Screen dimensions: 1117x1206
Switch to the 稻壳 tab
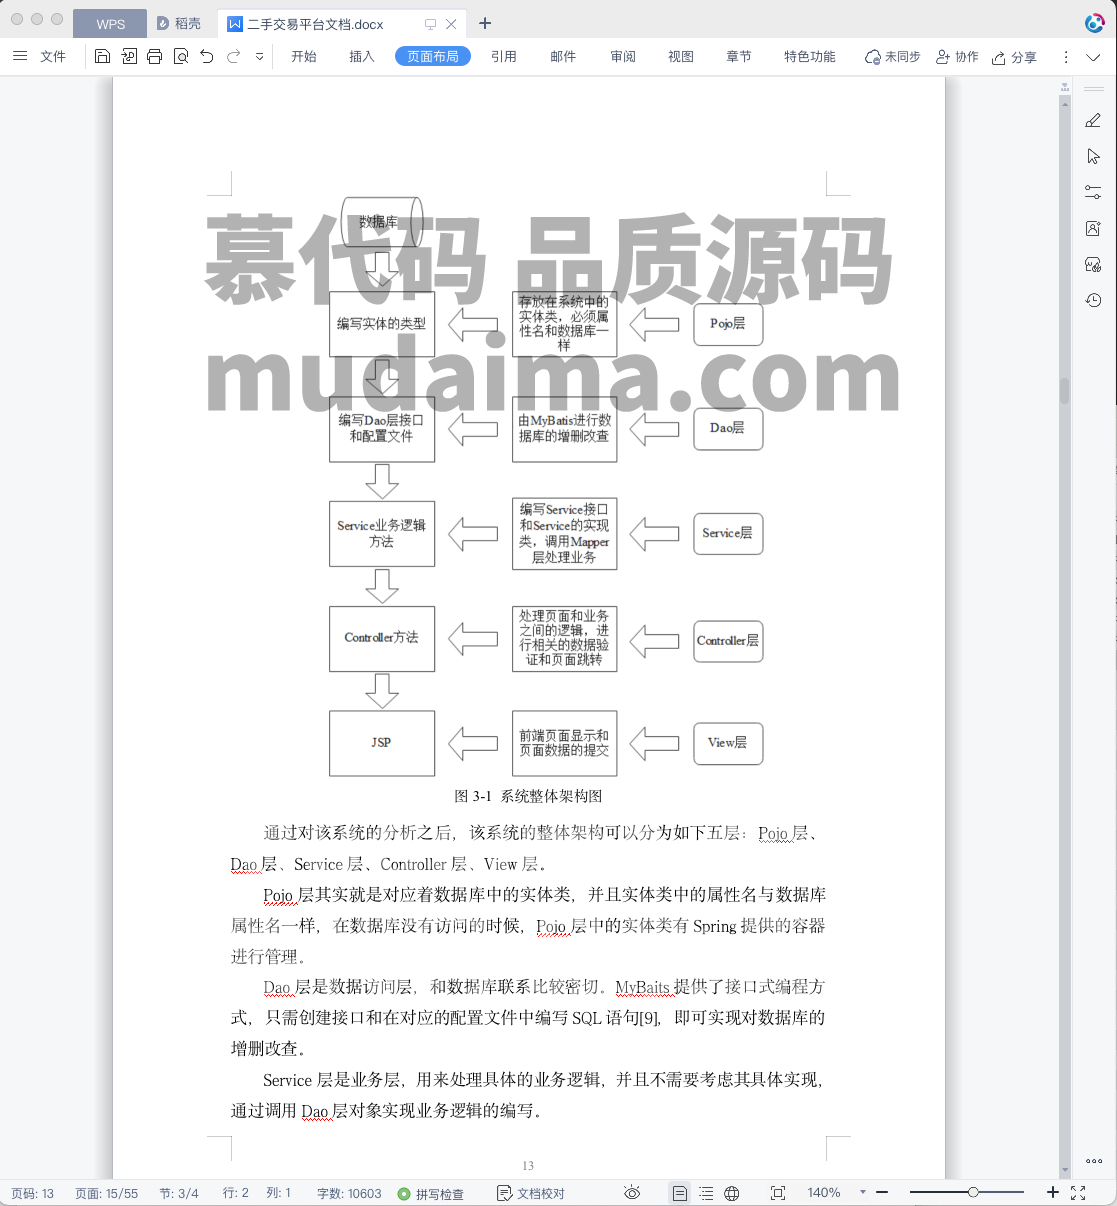179,24
